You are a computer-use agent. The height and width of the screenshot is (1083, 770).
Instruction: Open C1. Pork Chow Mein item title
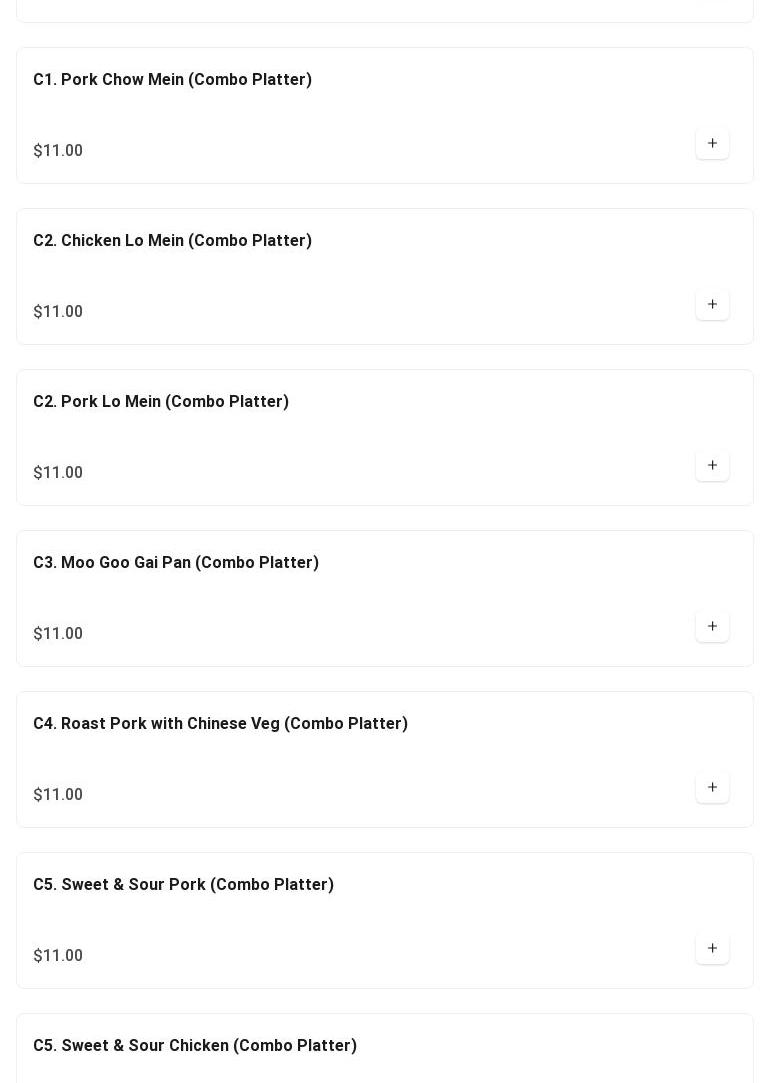(x=172, y=80)
